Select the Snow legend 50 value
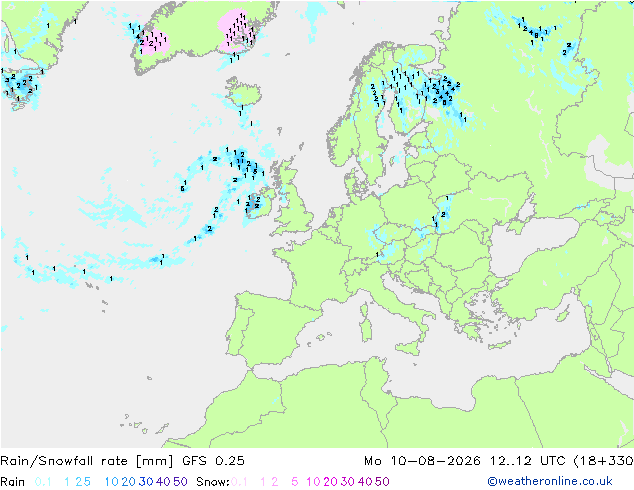 (x=382, y=482)
